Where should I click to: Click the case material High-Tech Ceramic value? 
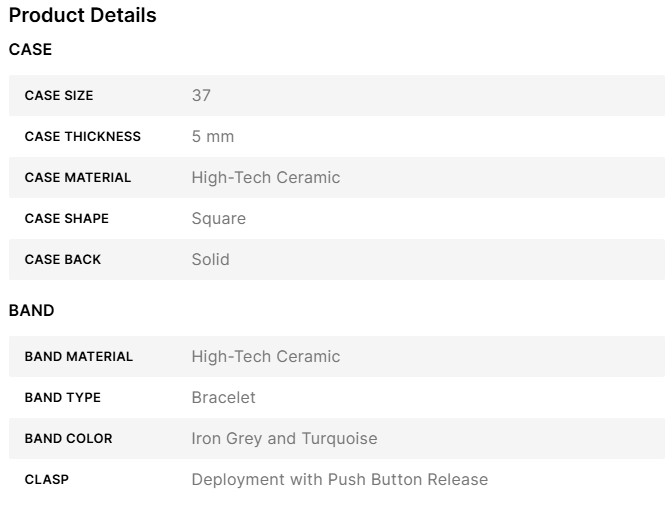266,178
